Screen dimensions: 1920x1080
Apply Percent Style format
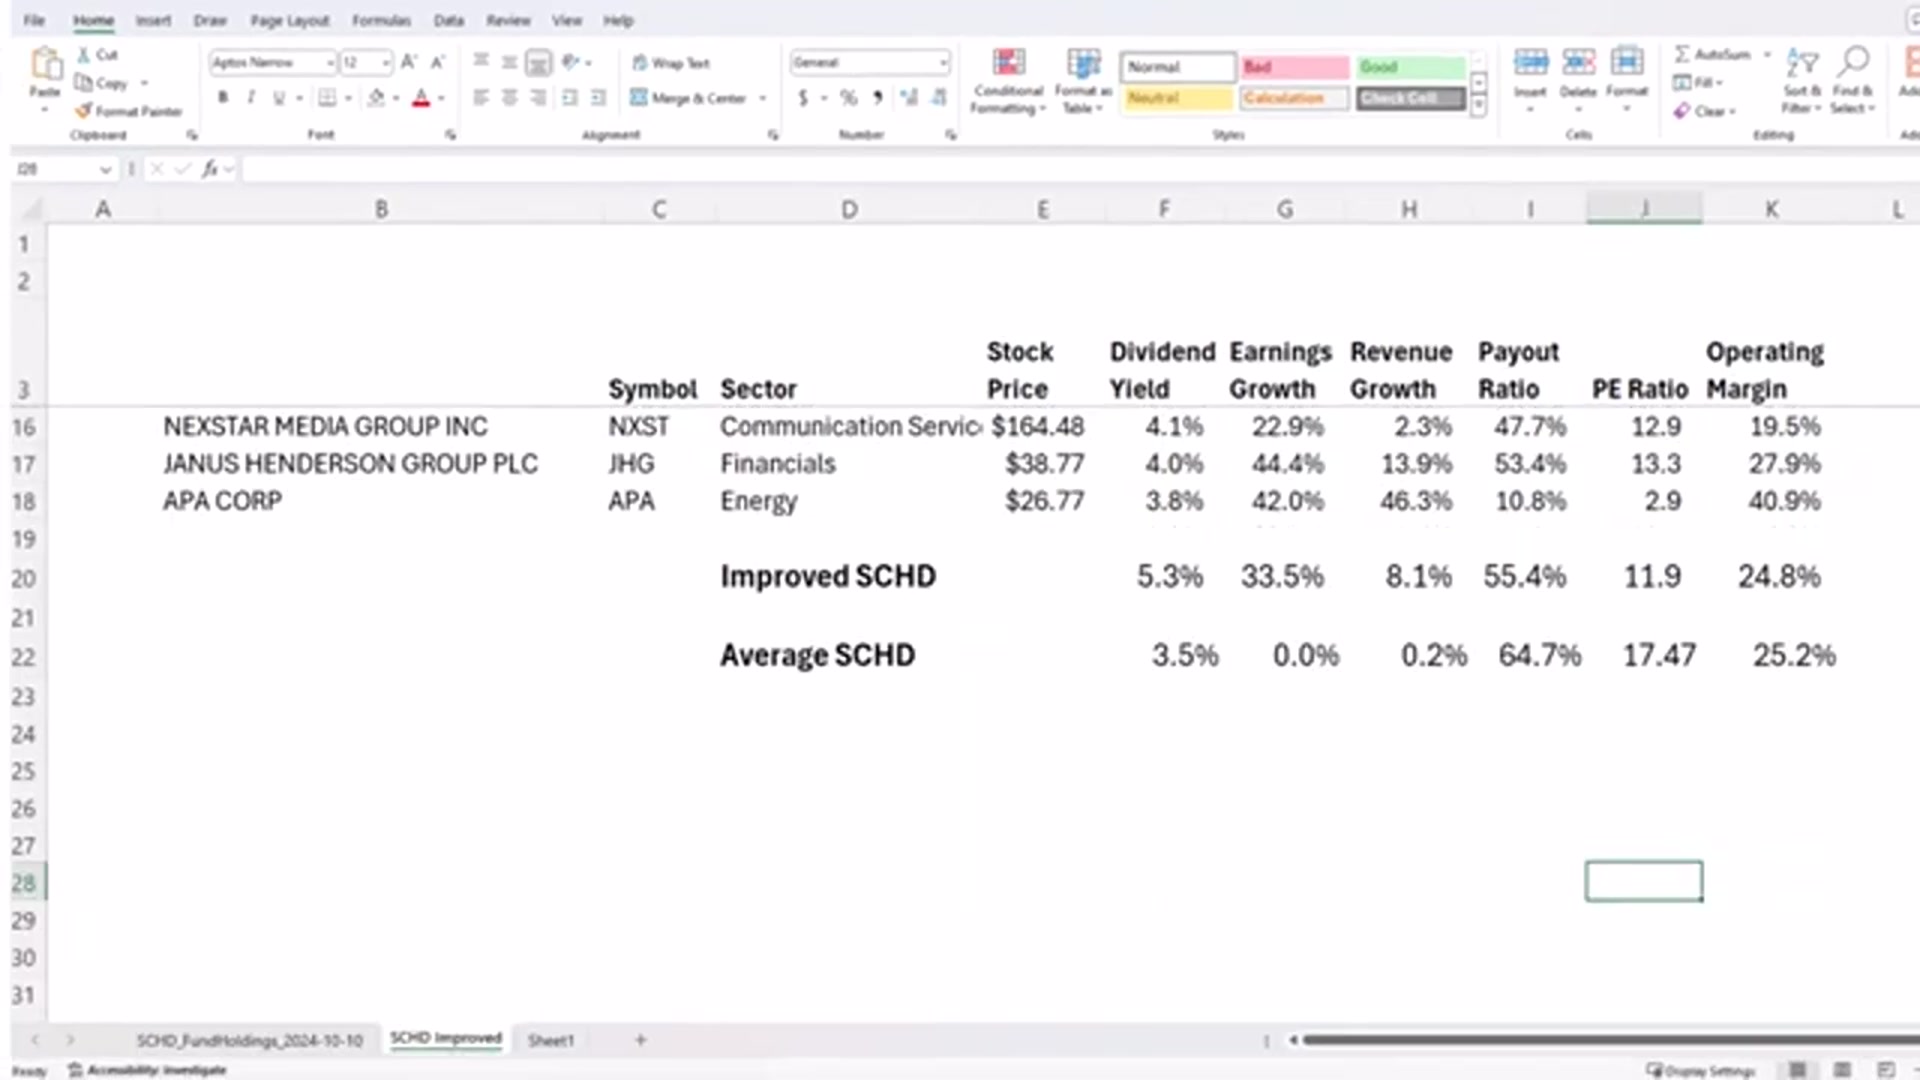848,97
